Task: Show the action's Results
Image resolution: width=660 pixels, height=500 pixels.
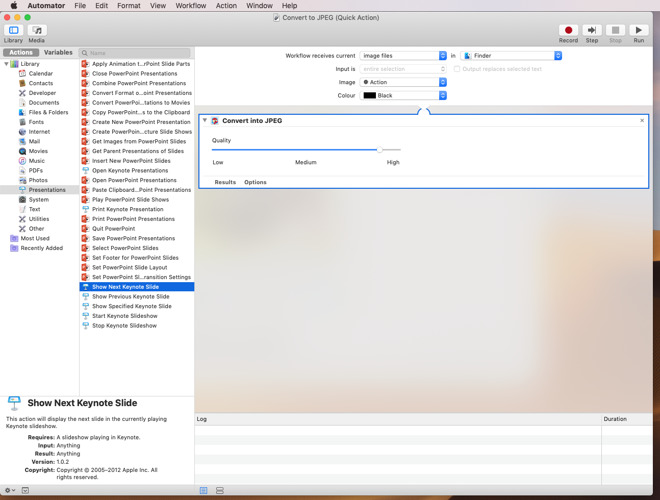Action: 225,182
